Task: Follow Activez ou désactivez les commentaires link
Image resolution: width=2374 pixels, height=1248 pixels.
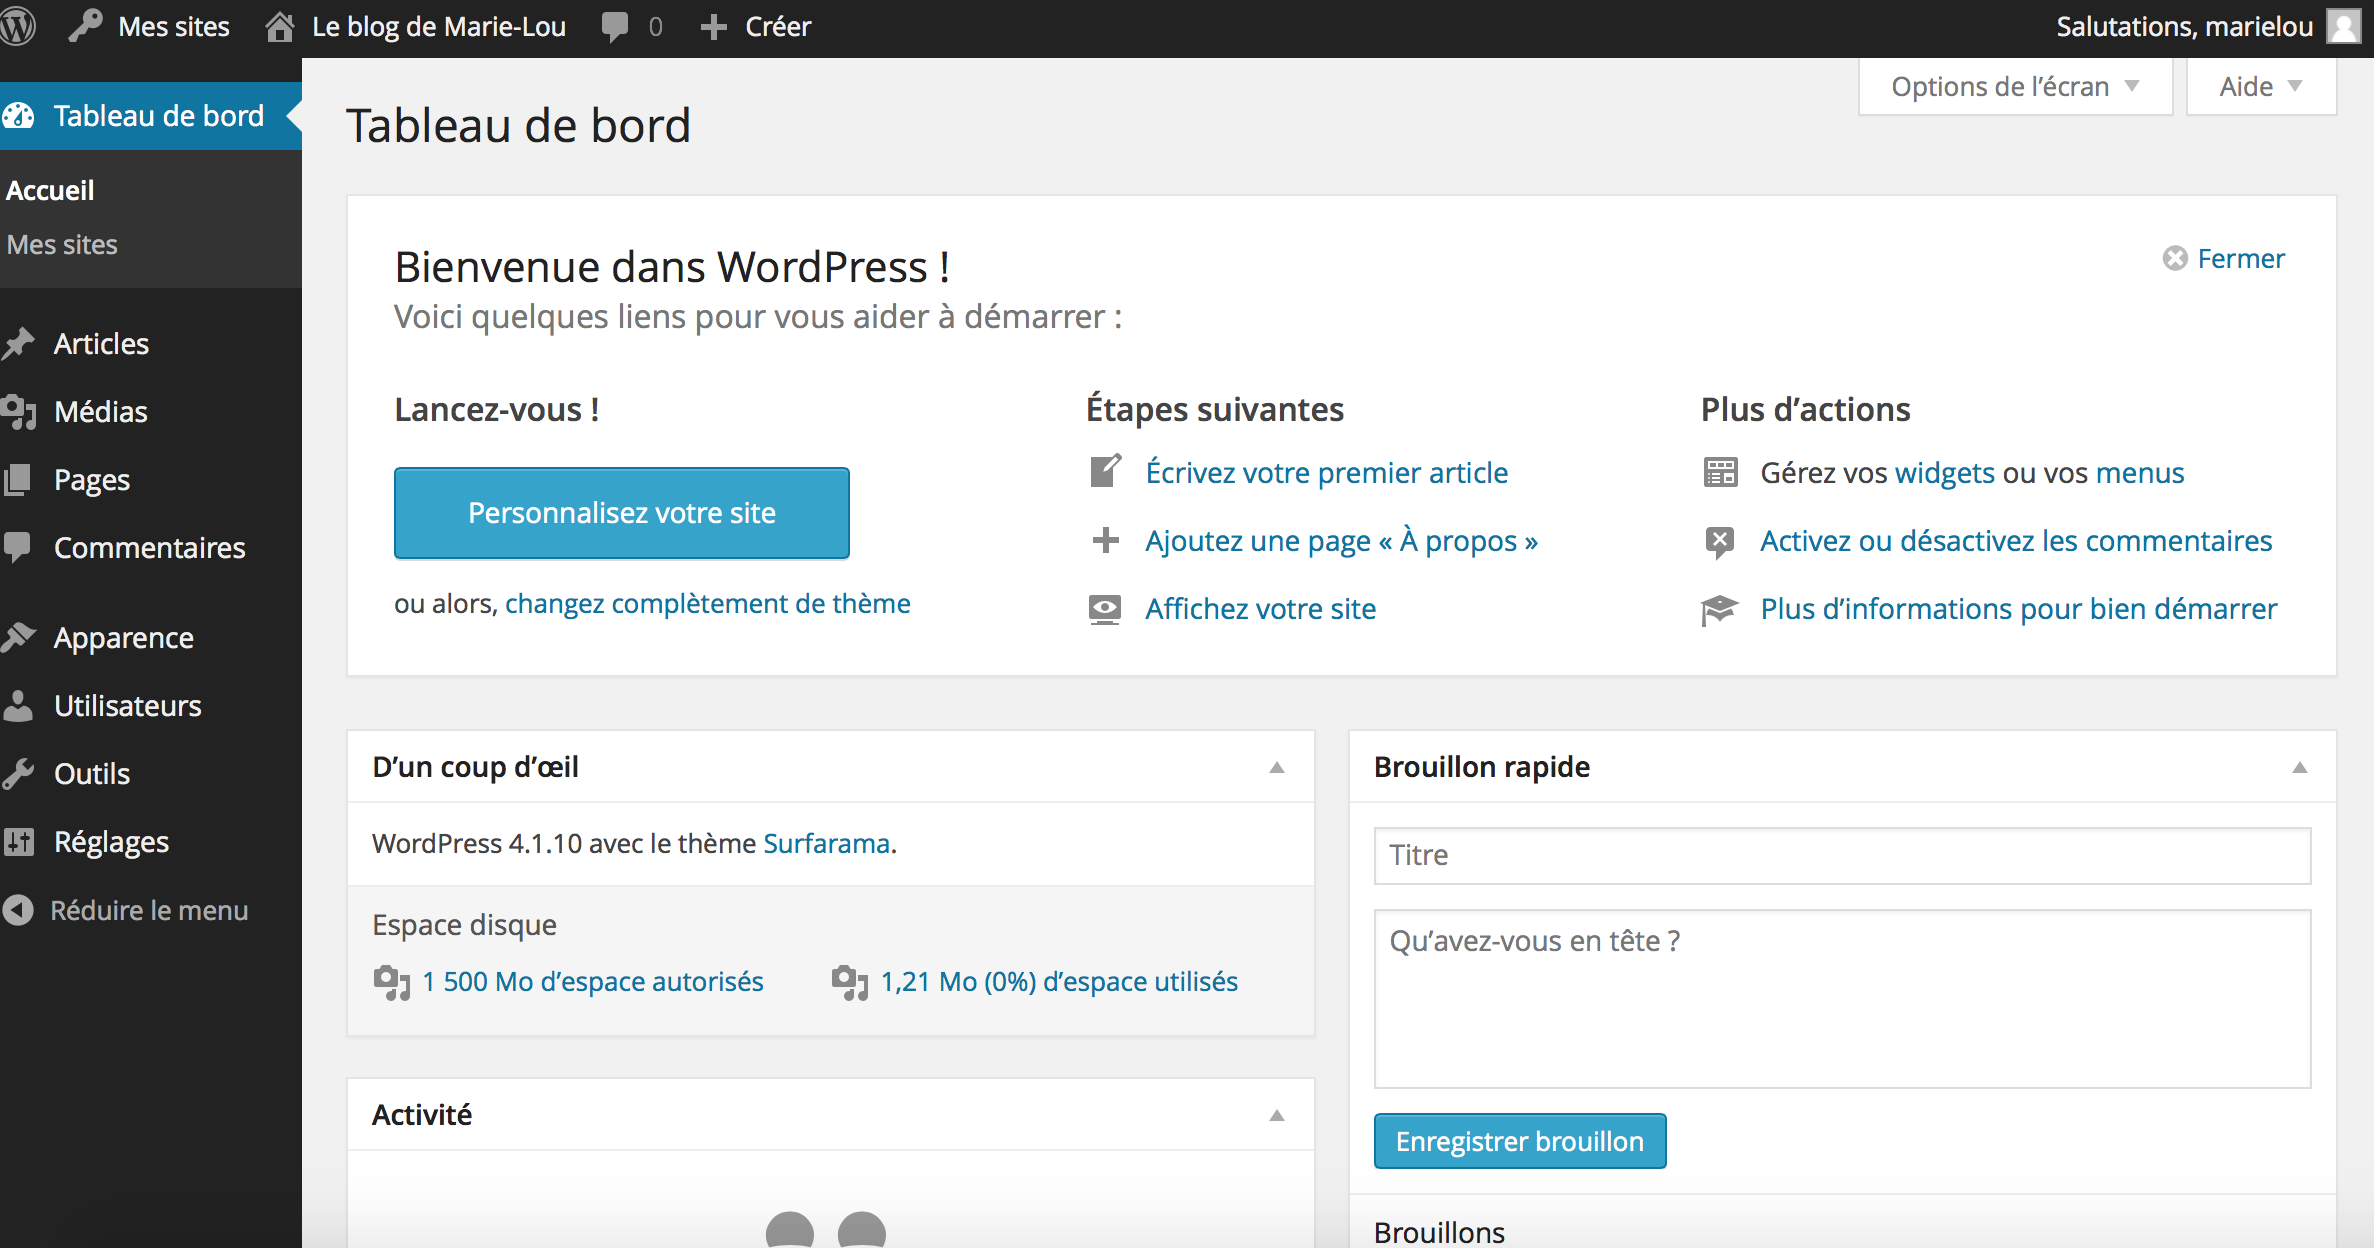Action: [2016, 541]
